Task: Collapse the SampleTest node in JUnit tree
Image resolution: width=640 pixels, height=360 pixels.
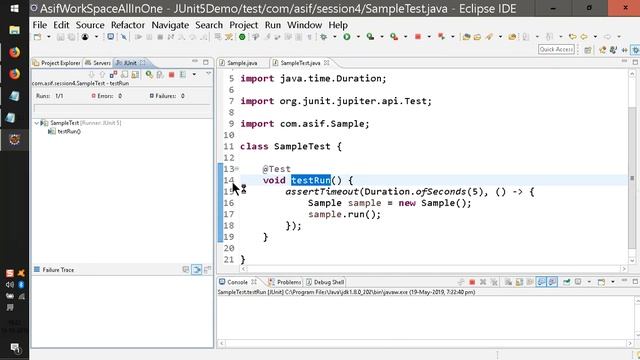Action: tap(36, 123)
